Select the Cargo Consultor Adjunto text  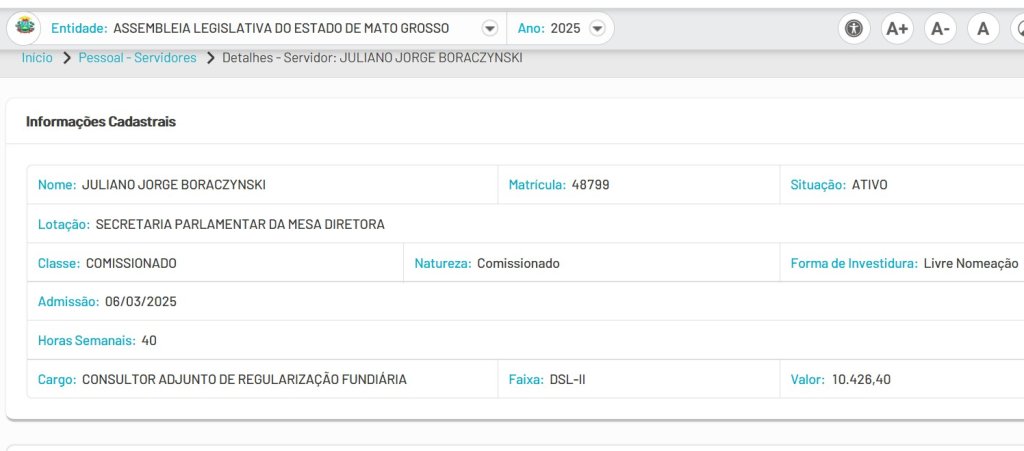pyautogui.click(x=244, y=379)
